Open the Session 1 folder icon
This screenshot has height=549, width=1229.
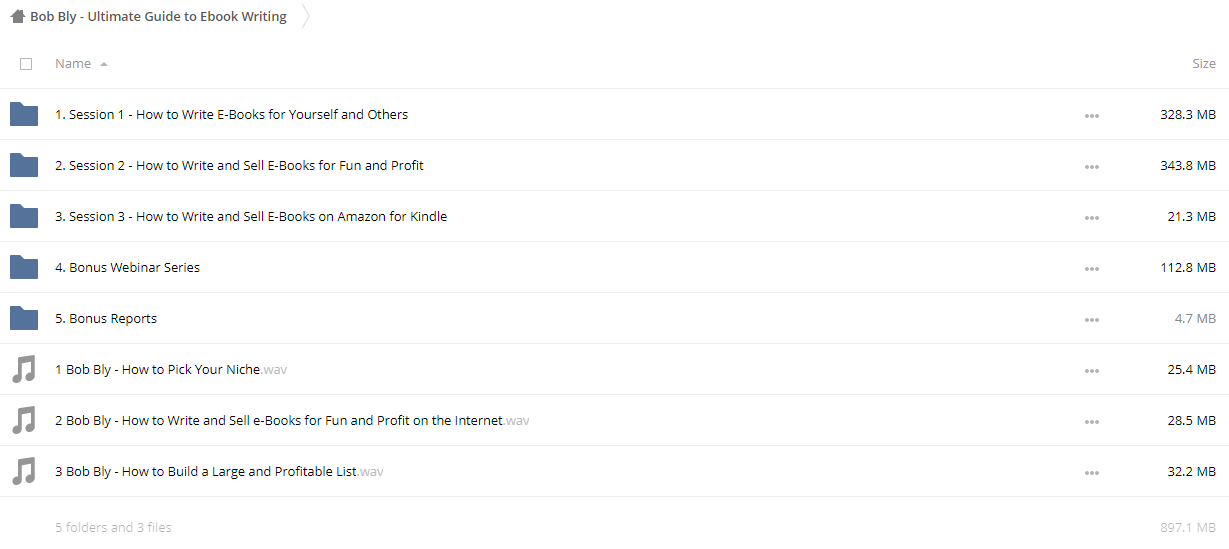tap(24, 114)
